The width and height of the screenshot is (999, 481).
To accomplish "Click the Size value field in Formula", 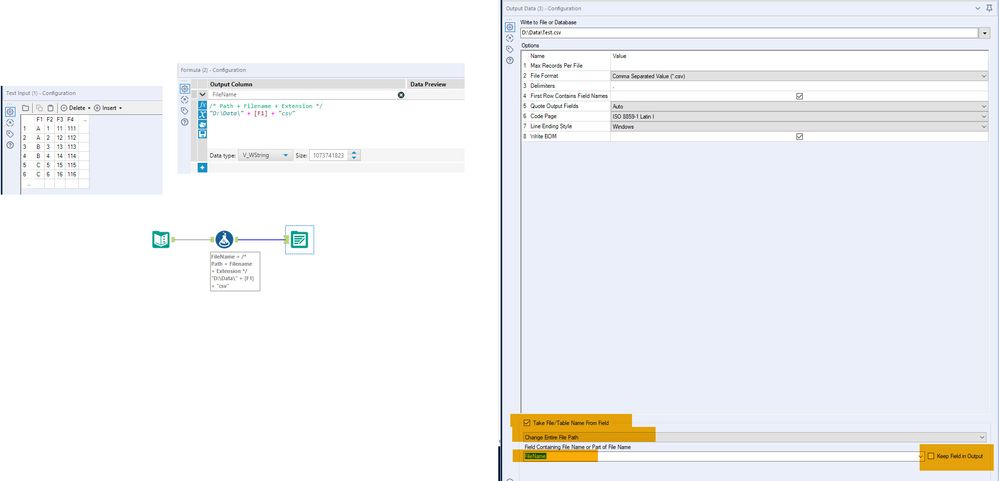I will [x=329, y=155].
